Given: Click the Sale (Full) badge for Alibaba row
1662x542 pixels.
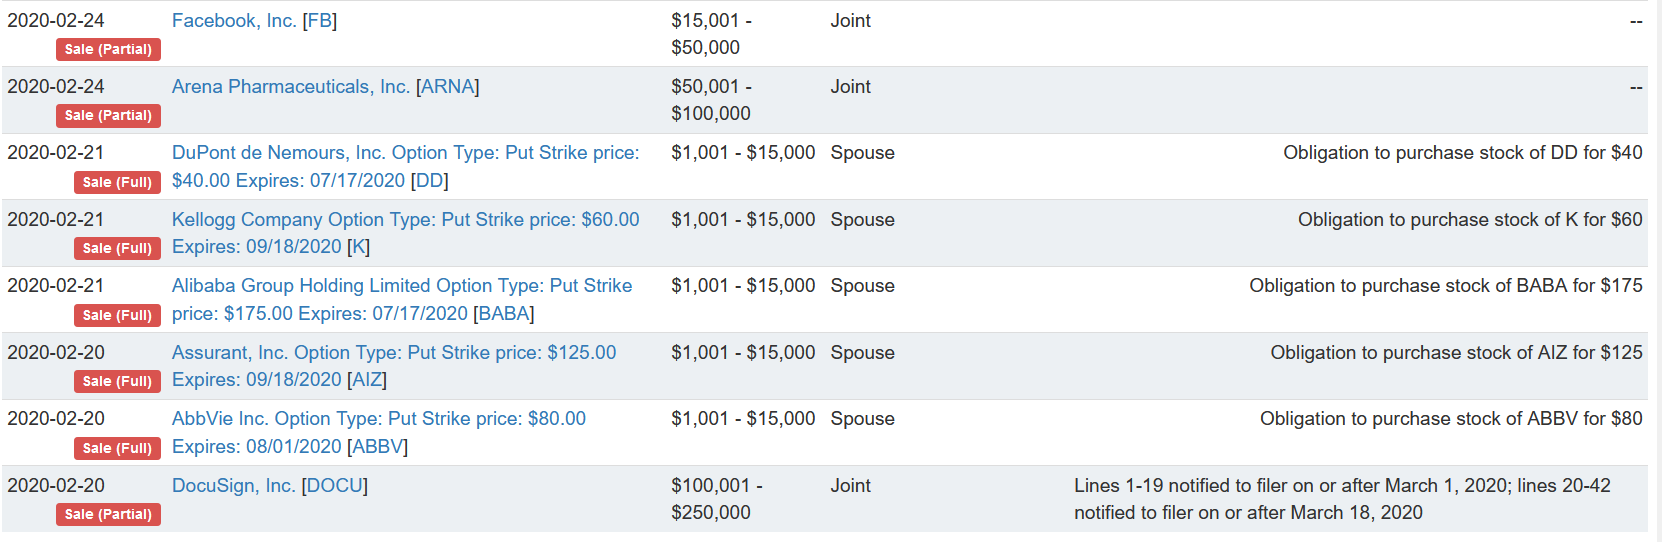Looking at the screenshot, I should point(117,315).
